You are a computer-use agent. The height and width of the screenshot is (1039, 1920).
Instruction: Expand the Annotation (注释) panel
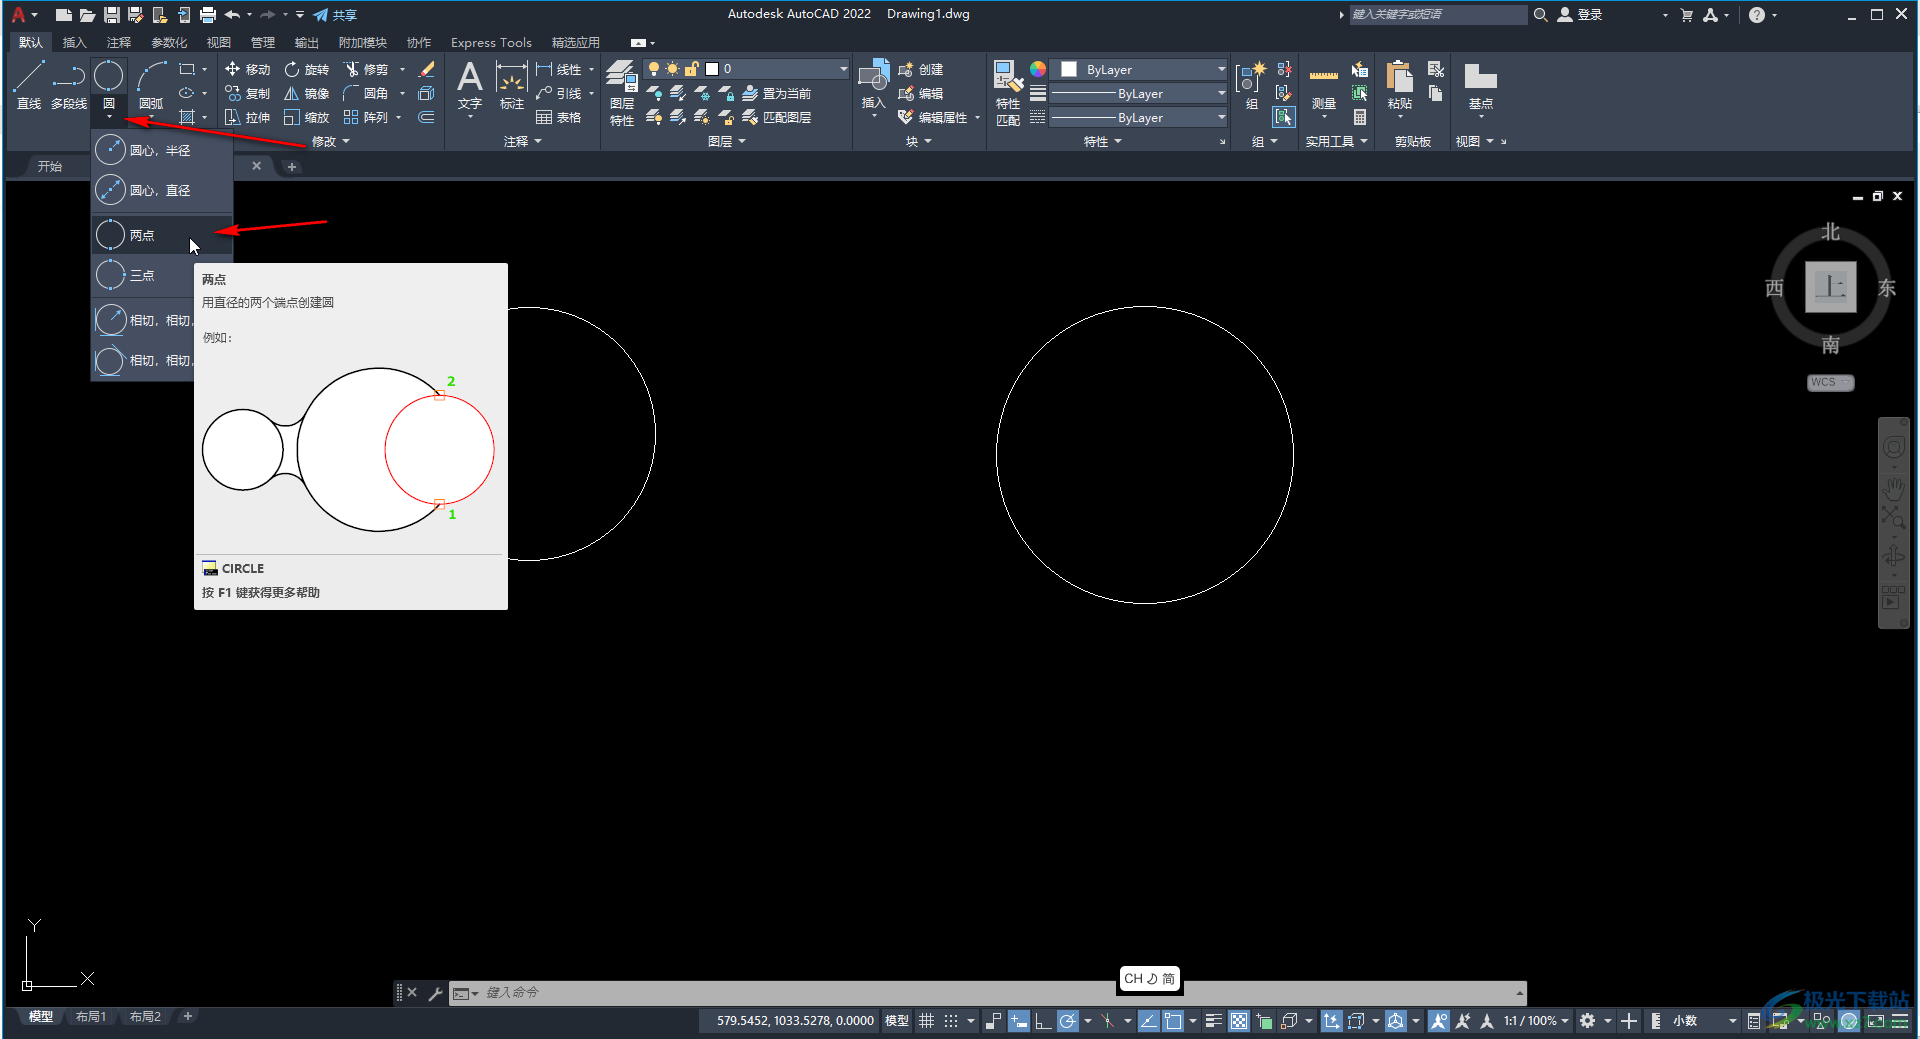pos(523,142)
